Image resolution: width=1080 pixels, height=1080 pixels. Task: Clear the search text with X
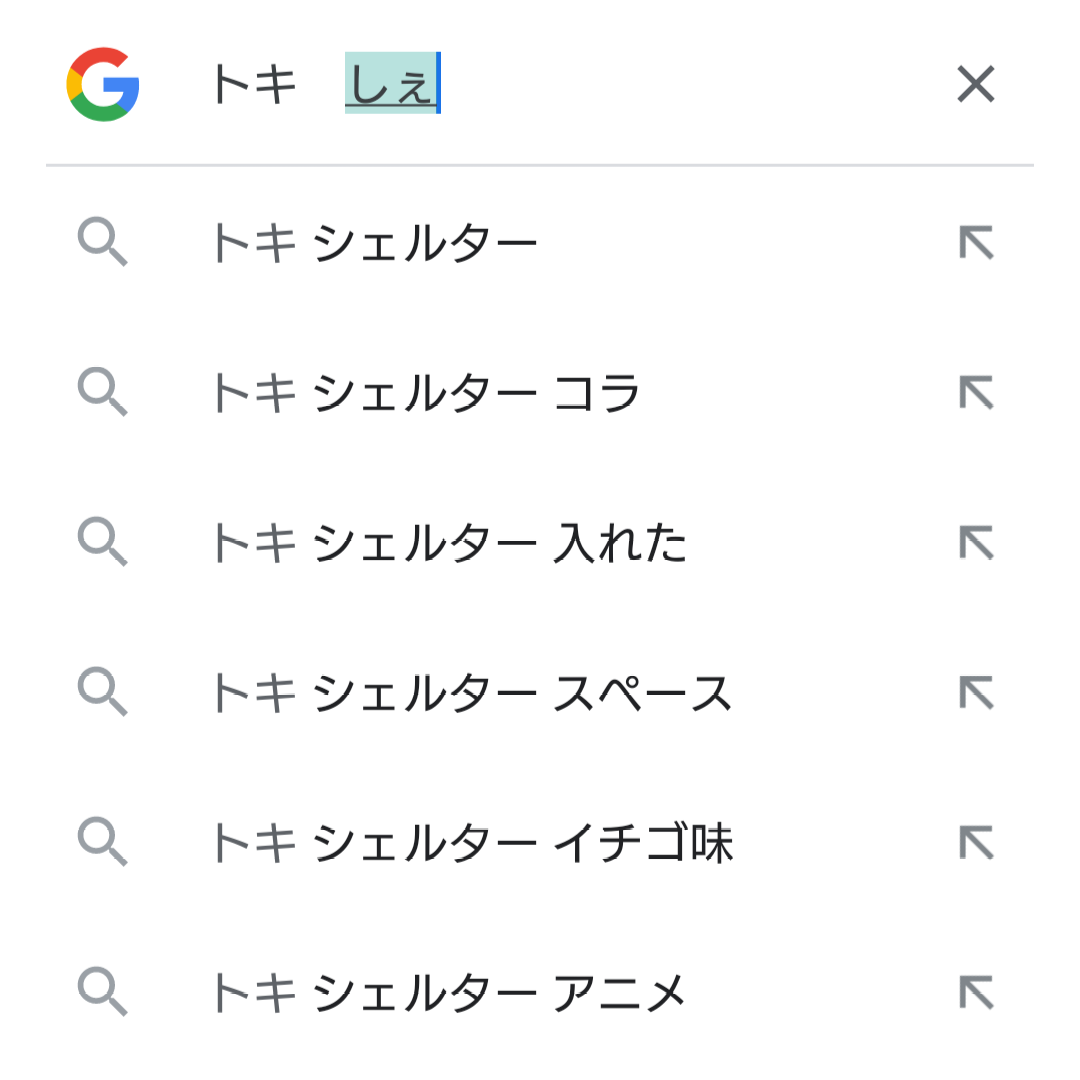tap(975, 85)
